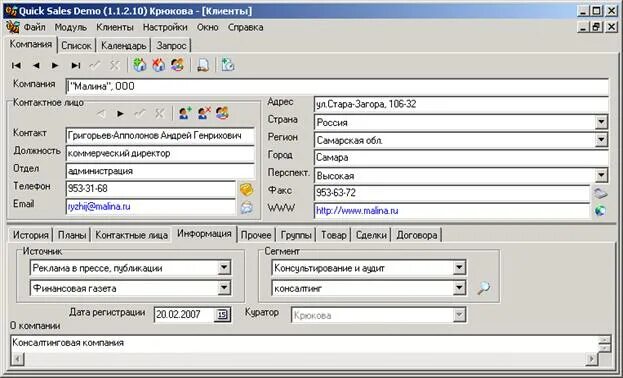Click the ryzhij@malina.ru email link
The image size is (623, 378).
pos(99,207)
